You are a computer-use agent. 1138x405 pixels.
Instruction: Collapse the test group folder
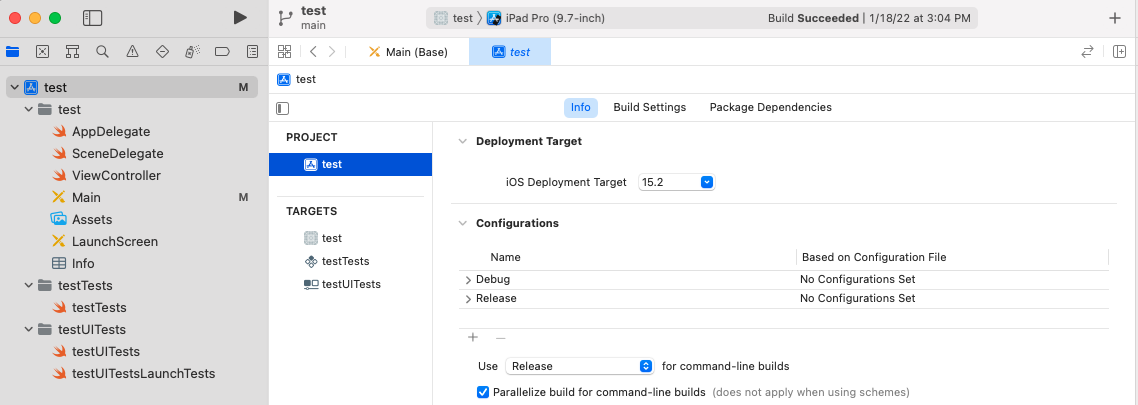[29, 110]
